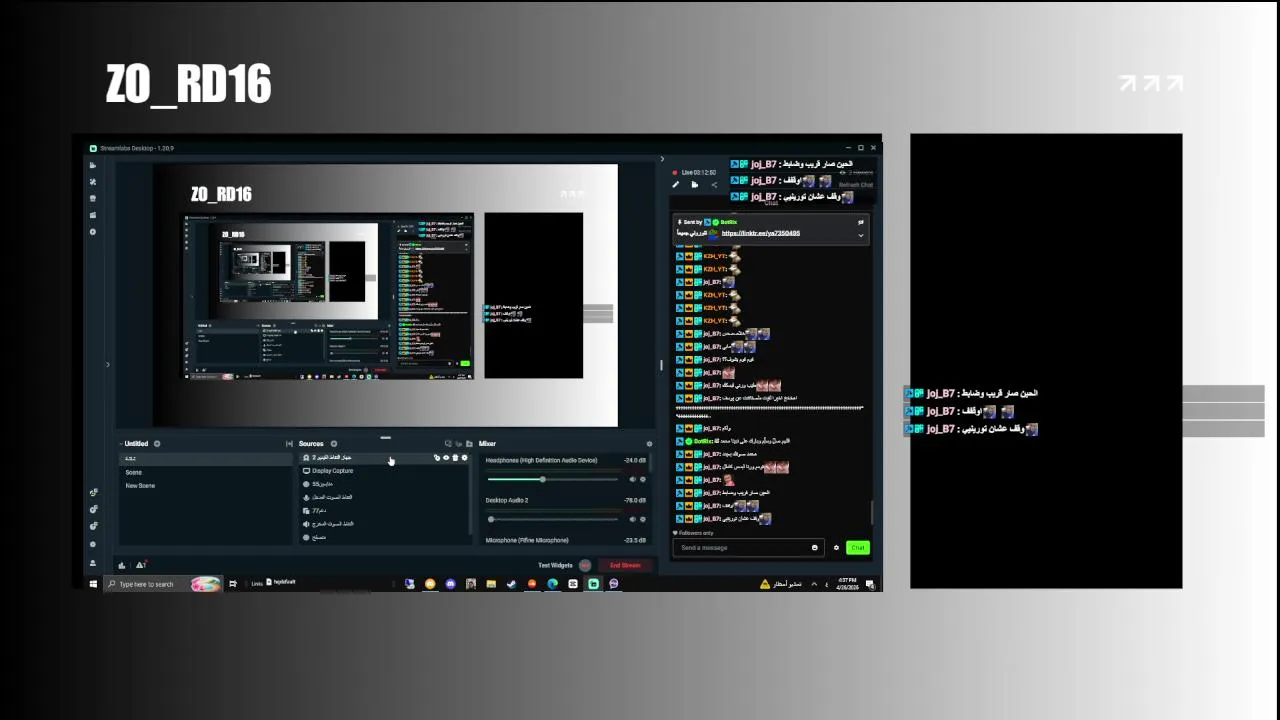Open the chat settings gear

(x=836, y=548)
